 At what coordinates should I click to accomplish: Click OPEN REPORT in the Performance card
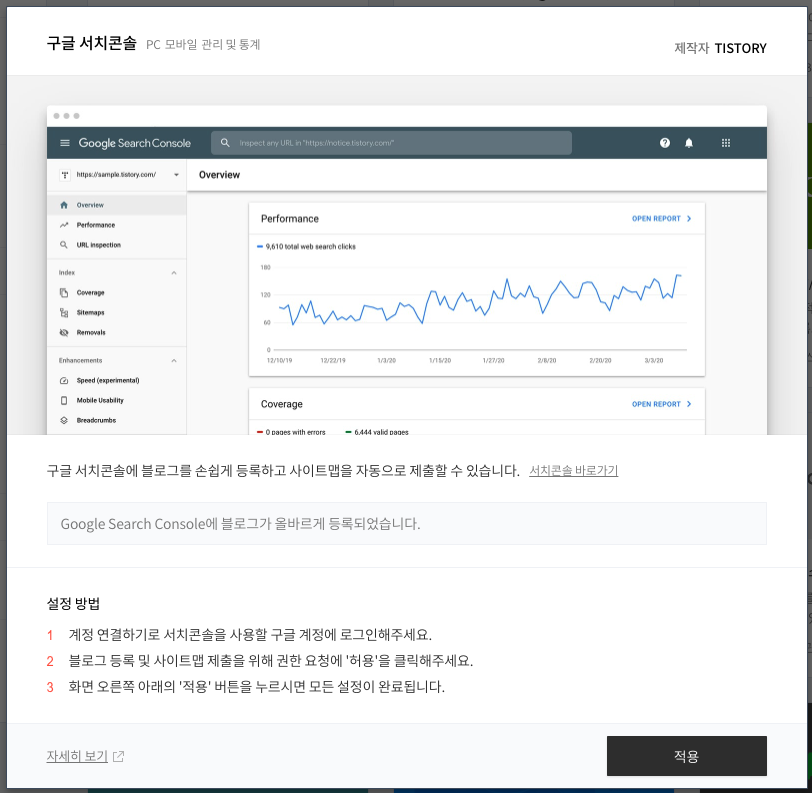tap(661, 219)
